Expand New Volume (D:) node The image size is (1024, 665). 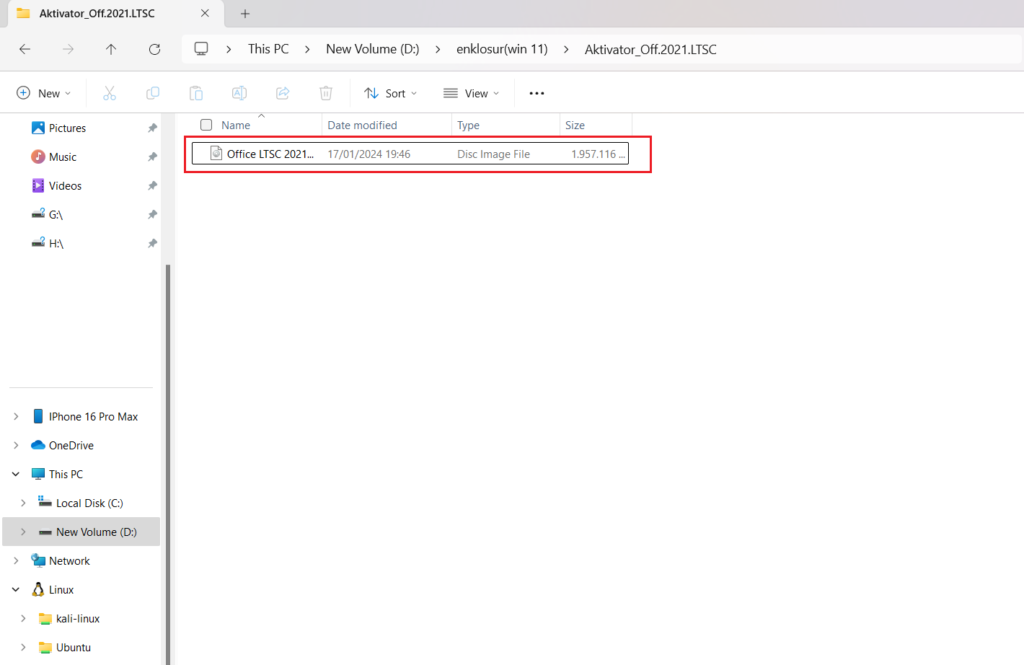pyautogui.click(x=23, y=532)
